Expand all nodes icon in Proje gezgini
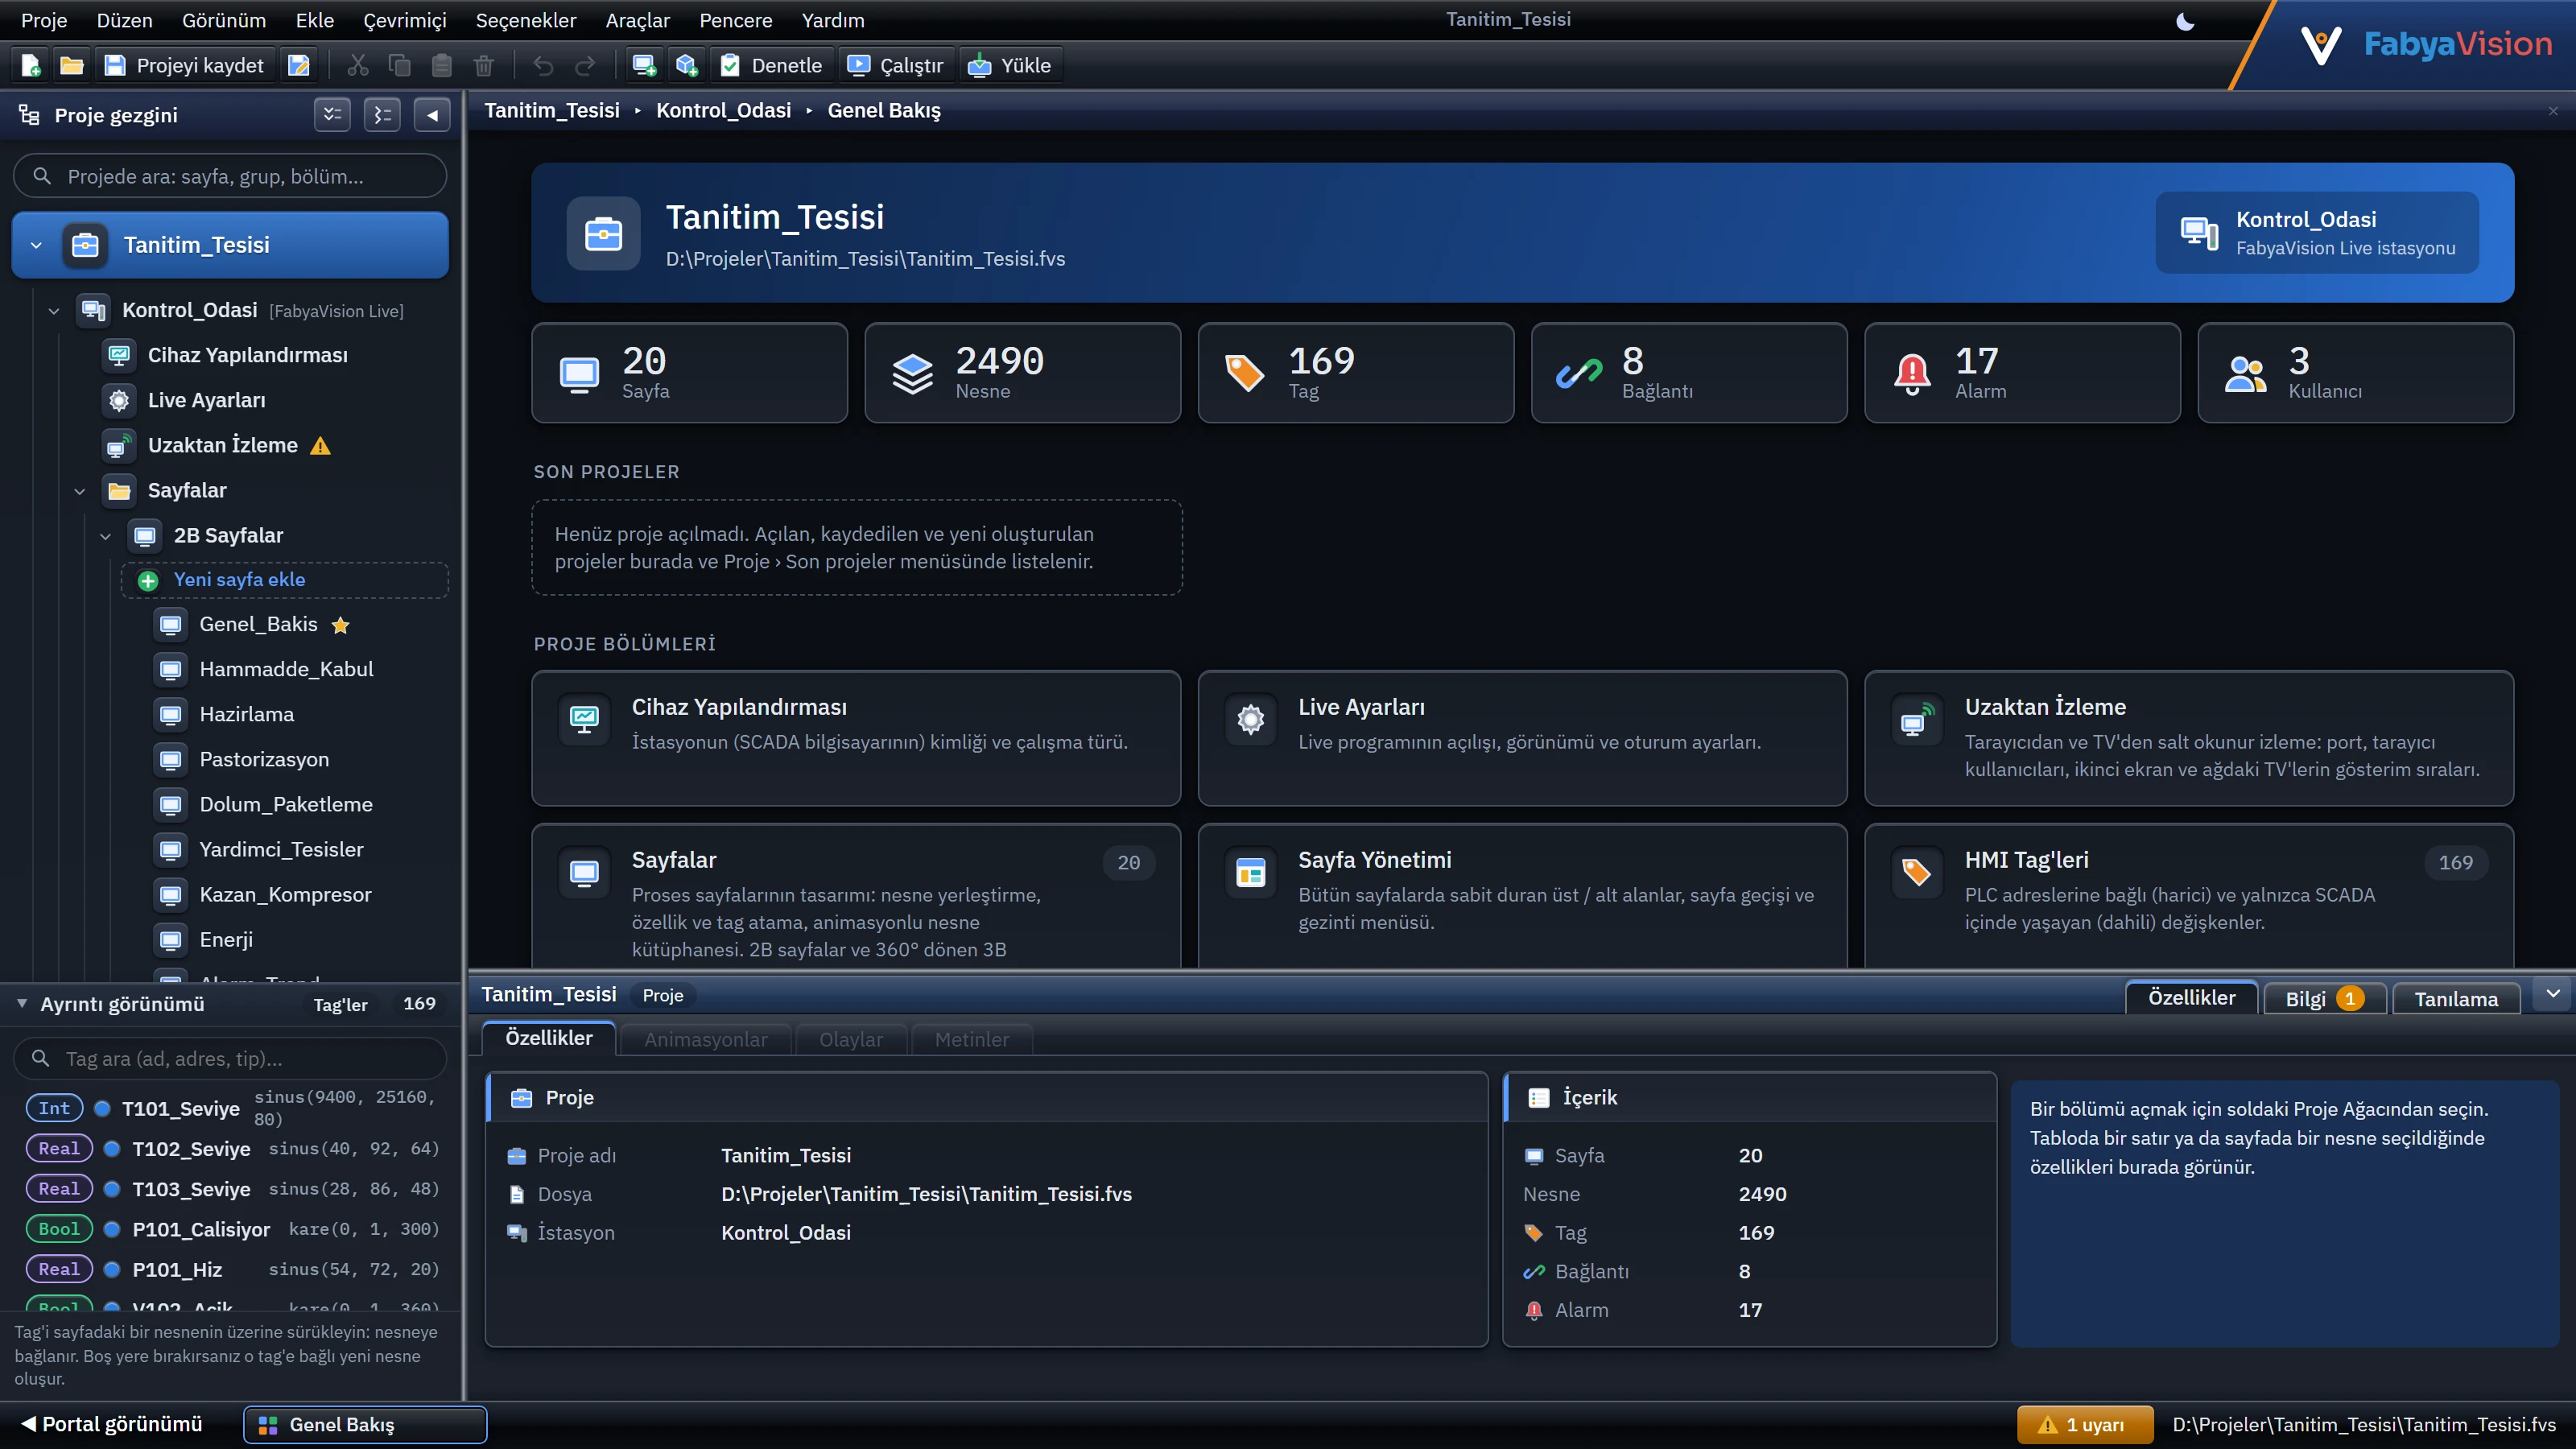Screen dimensions: 2576x1449 pos(332,115)
